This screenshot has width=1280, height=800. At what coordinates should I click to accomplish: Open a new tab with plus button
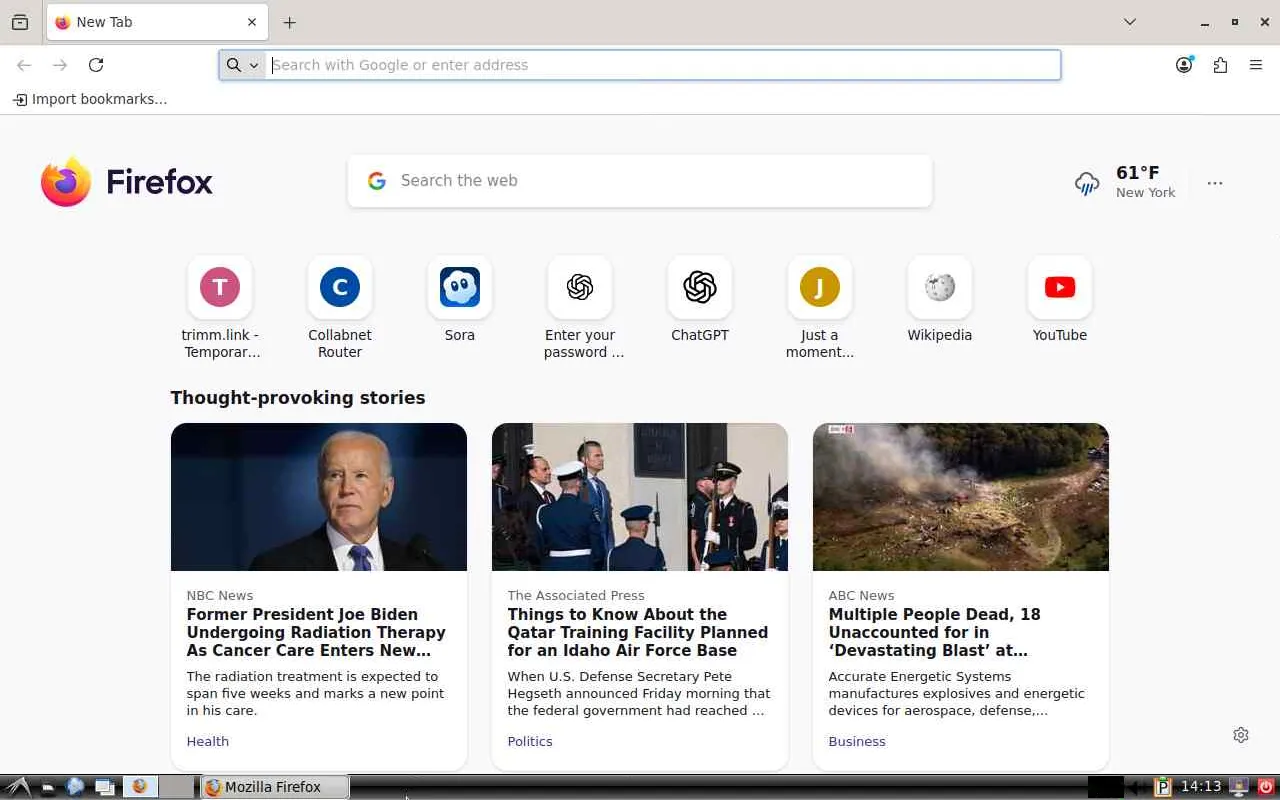pos(289,22)
